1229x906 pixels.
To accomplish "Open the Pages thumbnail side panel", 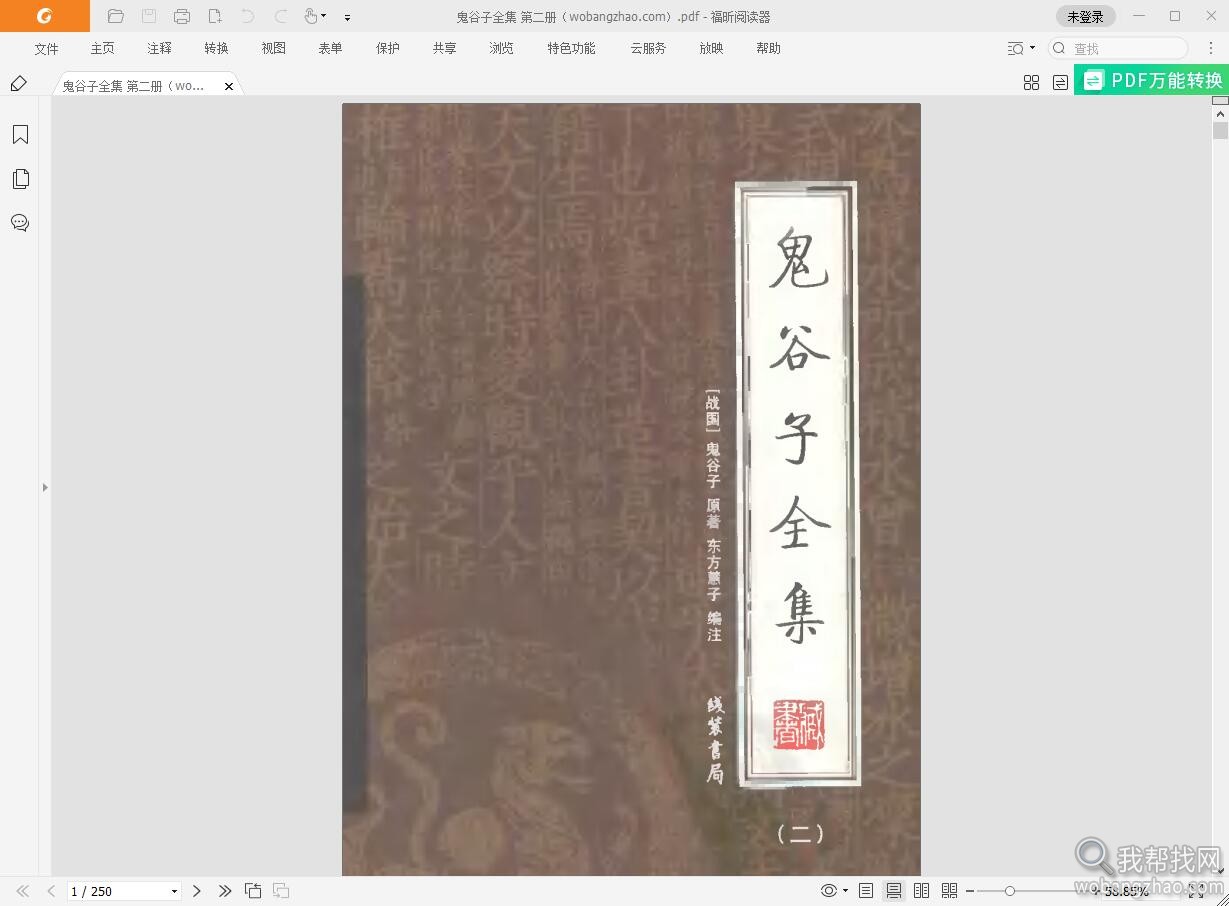I will [20, 179].
